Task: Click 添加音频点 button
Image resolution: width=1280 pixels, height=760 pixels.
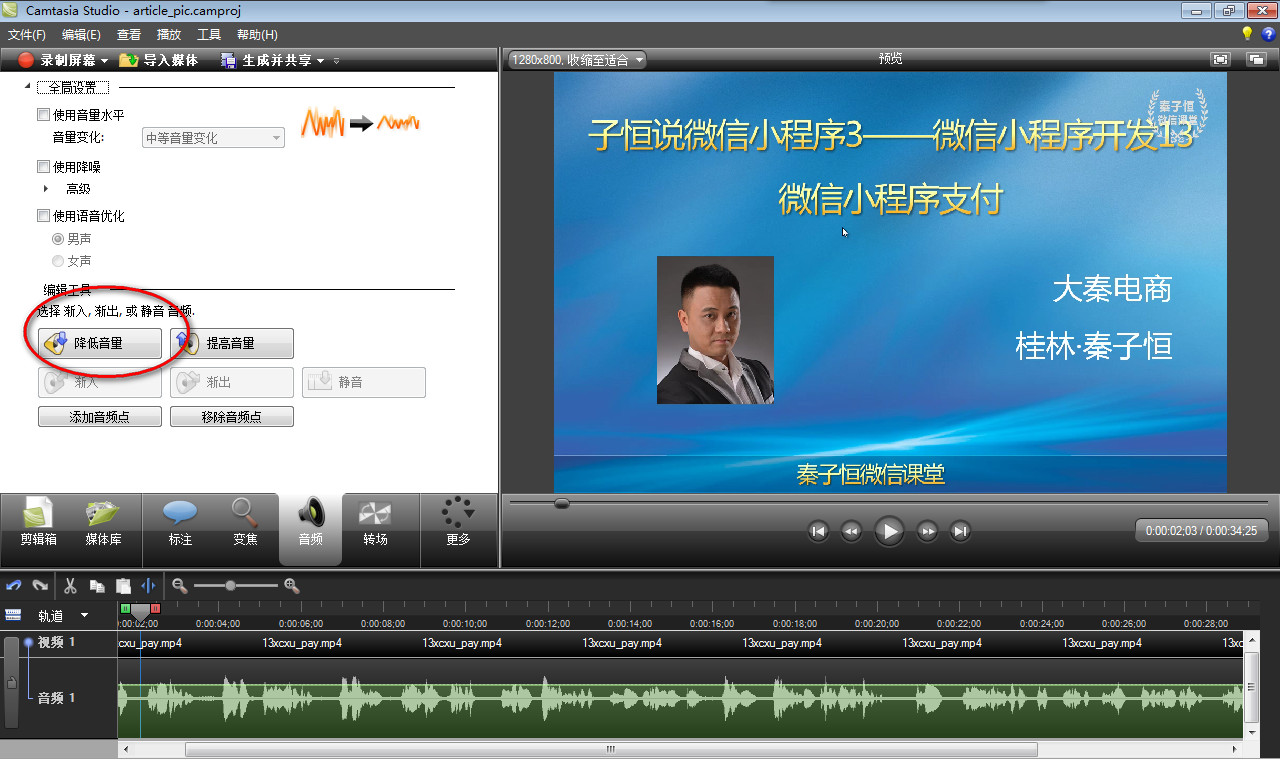Action: pos(100,417)
